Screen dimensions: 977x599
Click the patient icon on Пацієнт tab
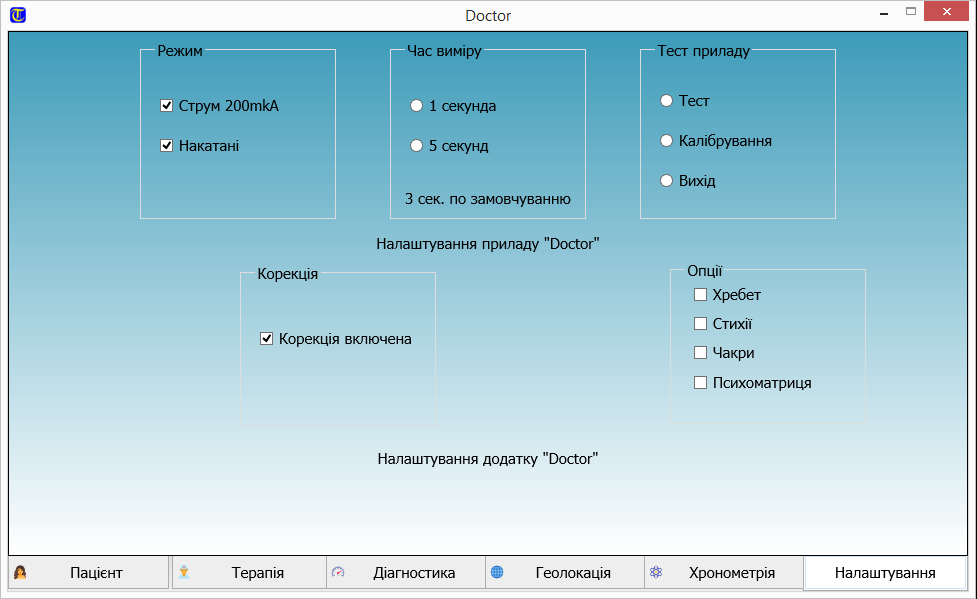point(20,573)
